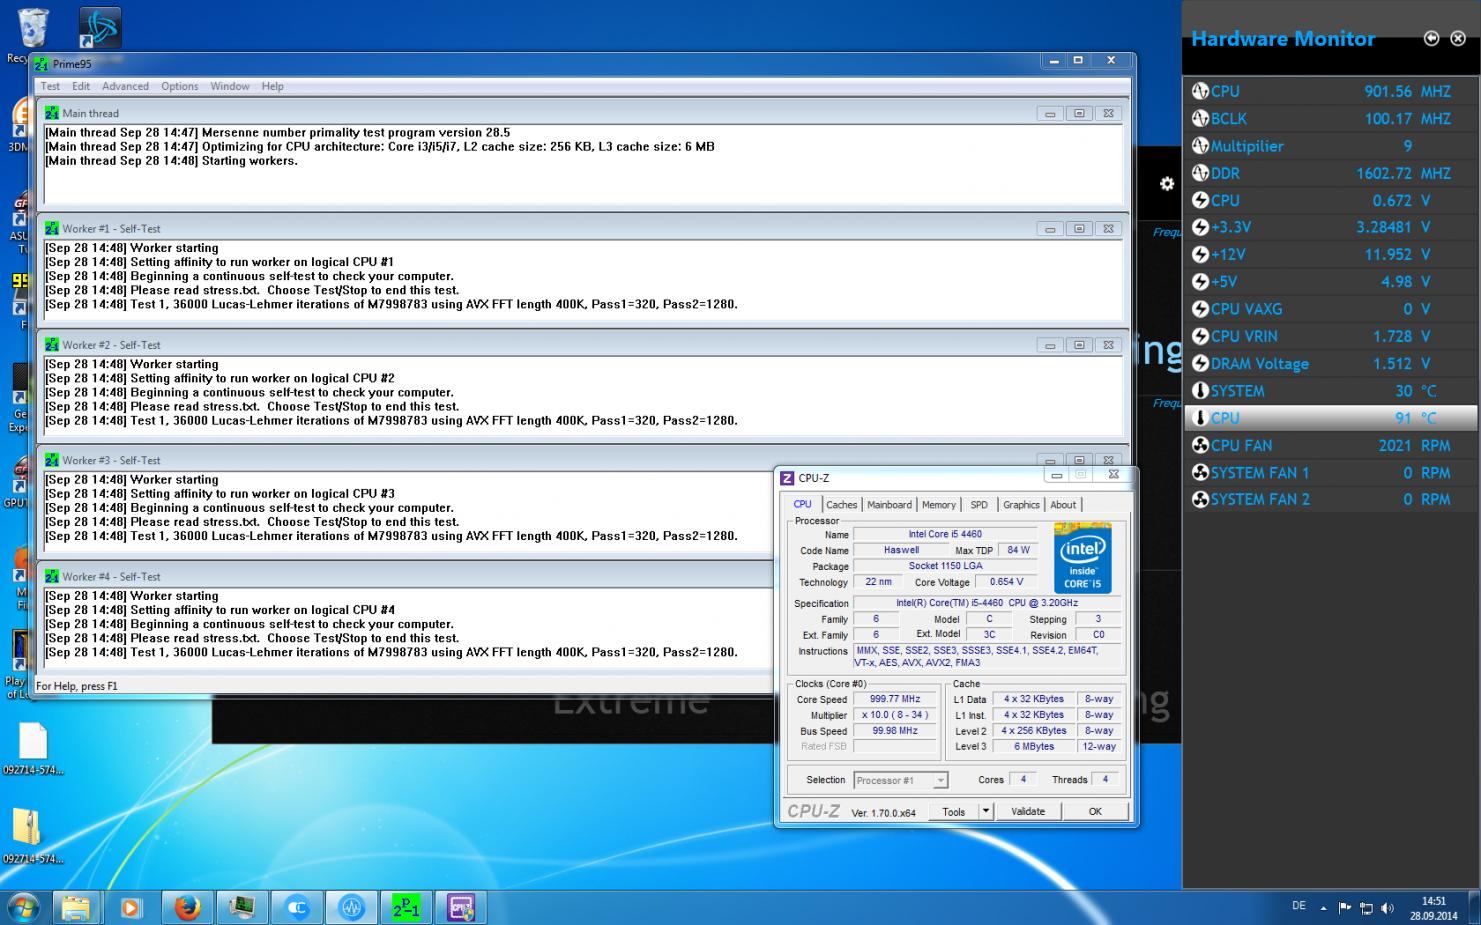
Task: Click the volume icon in system tray
Action: (x=1387, y=908)
